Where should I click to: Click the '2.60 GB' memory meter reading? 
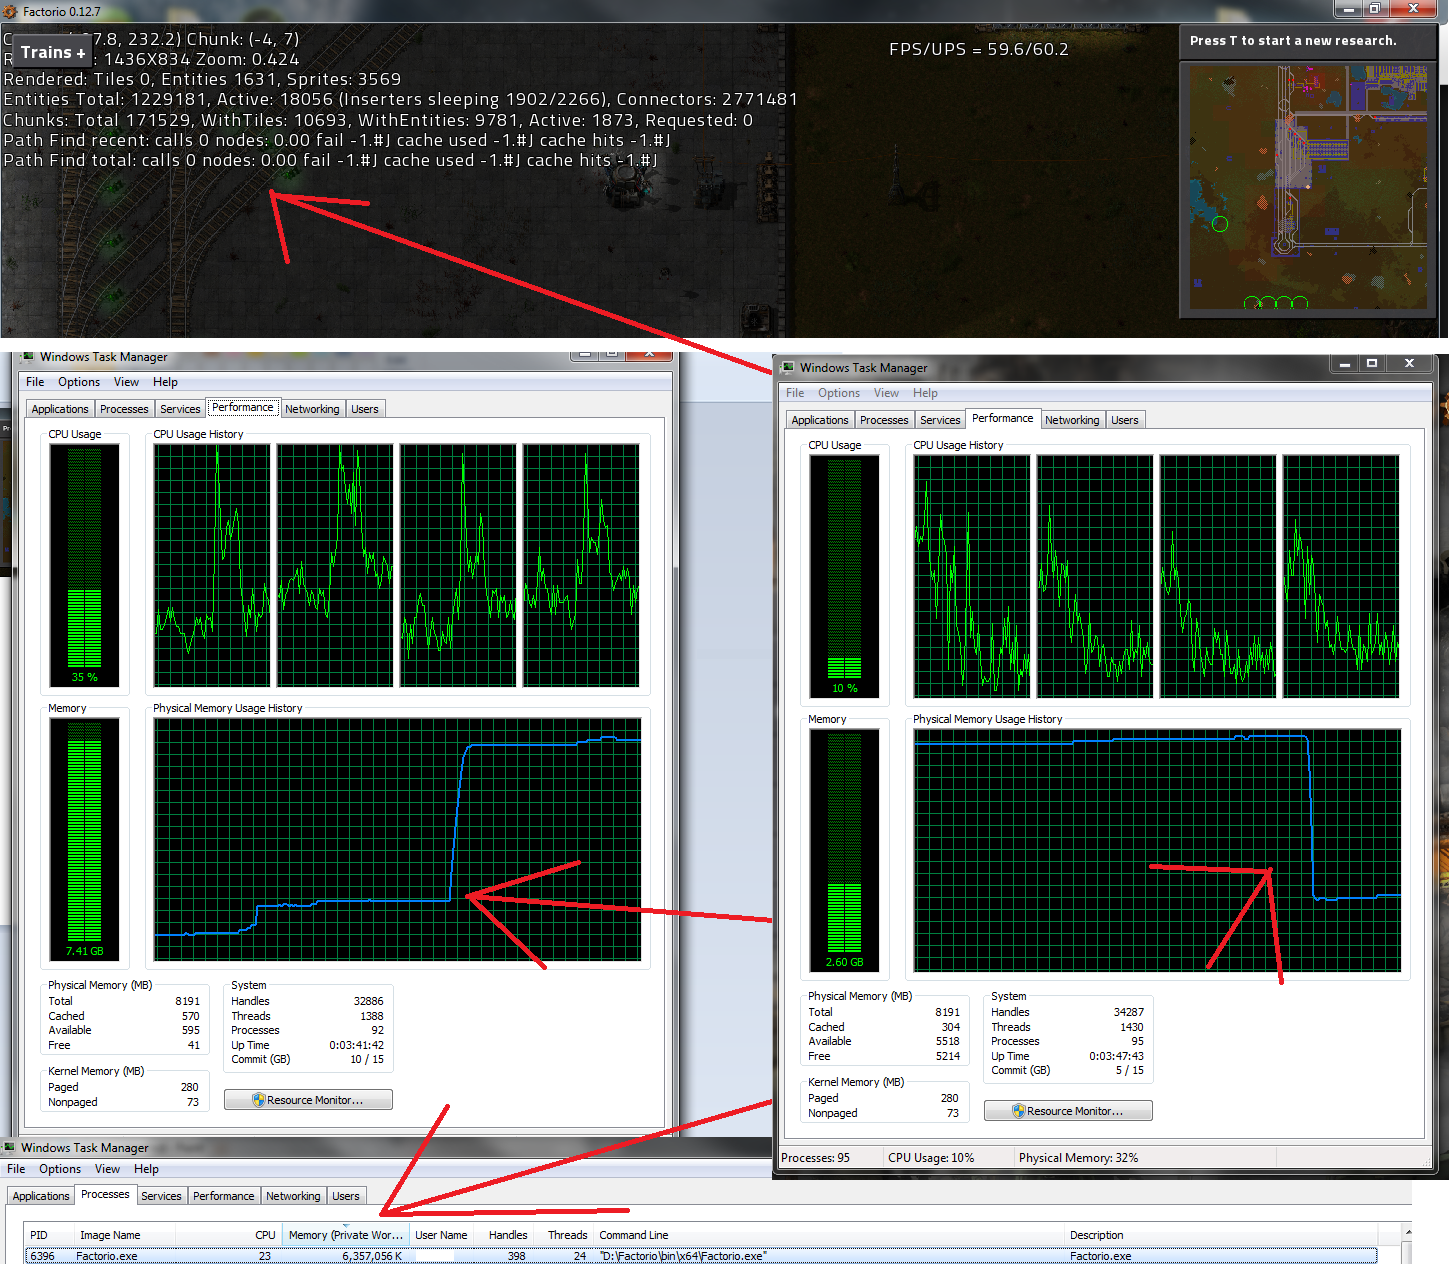(845, 962)
